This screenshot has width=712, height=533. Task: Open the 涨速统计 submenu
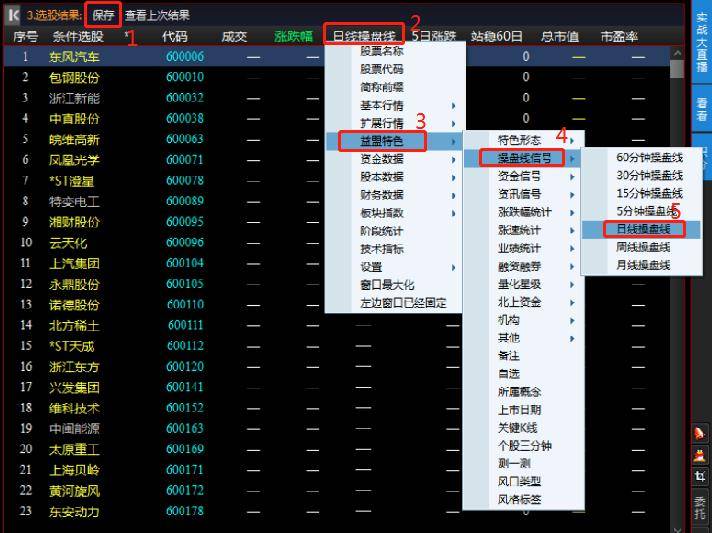click(524, 230)
